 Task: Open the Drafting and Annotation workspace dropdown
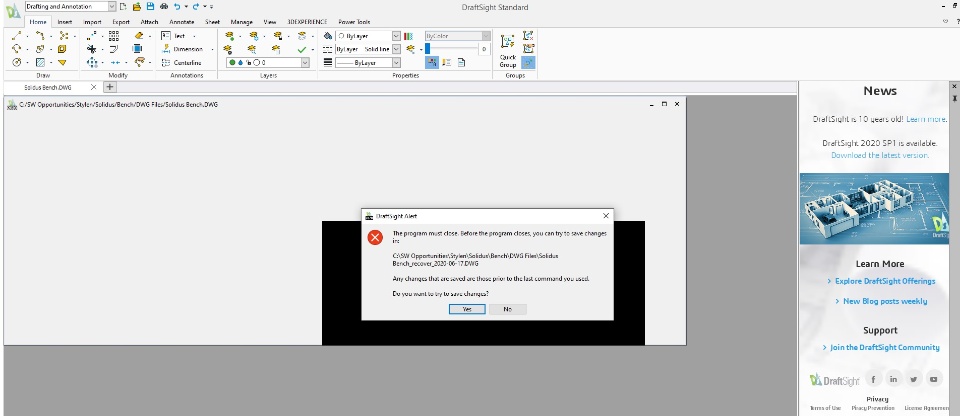111,6
